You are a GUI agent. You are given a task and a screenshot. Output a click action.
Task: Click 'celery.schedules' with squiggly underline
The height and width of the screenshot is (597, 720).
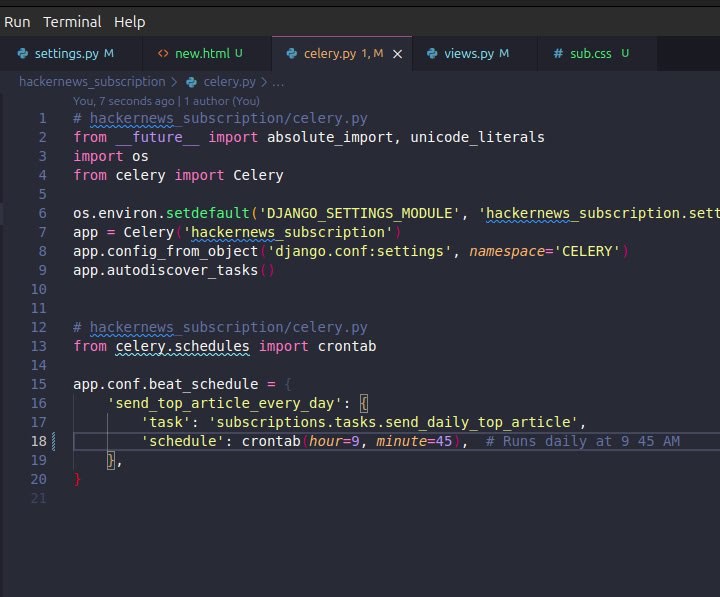coord(182,346)
